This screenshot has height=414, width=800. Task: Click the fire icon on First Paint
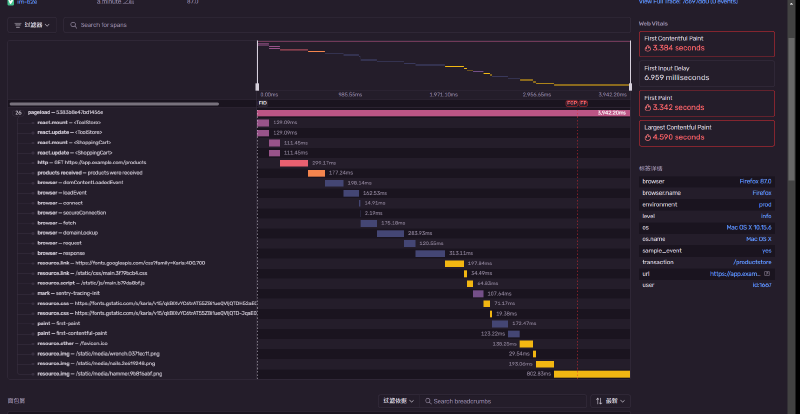[648, 107]
